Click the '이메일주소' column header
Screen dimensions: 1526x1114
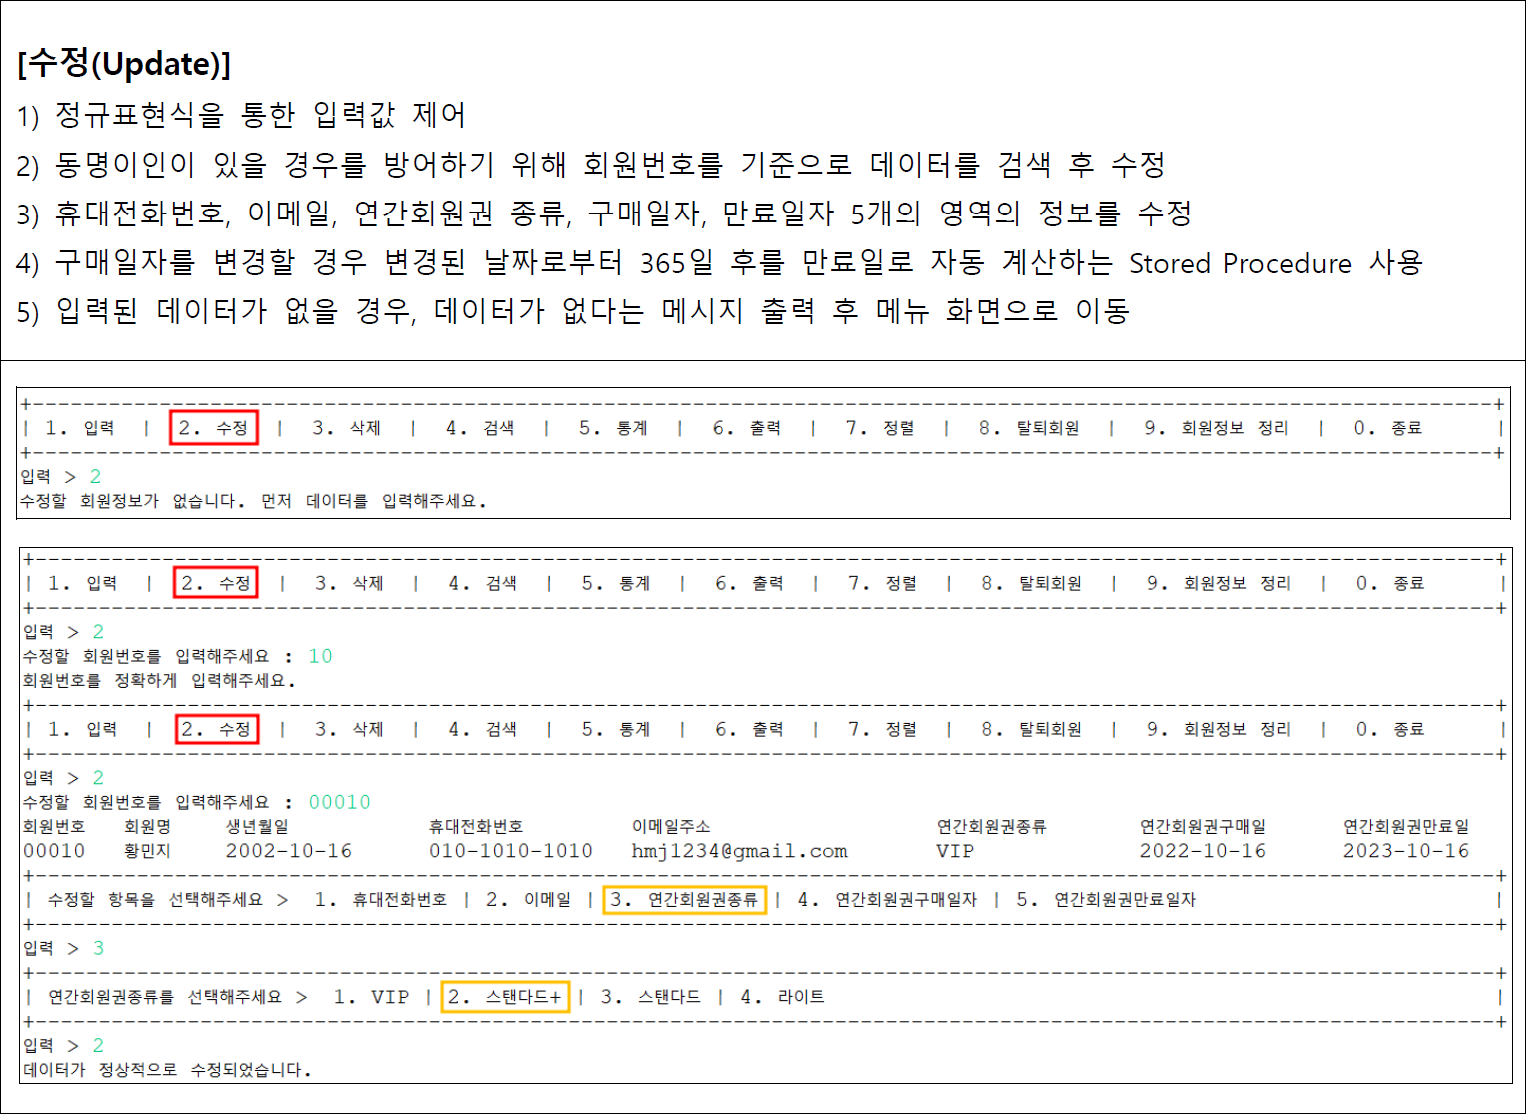click(x=671, y=826)
